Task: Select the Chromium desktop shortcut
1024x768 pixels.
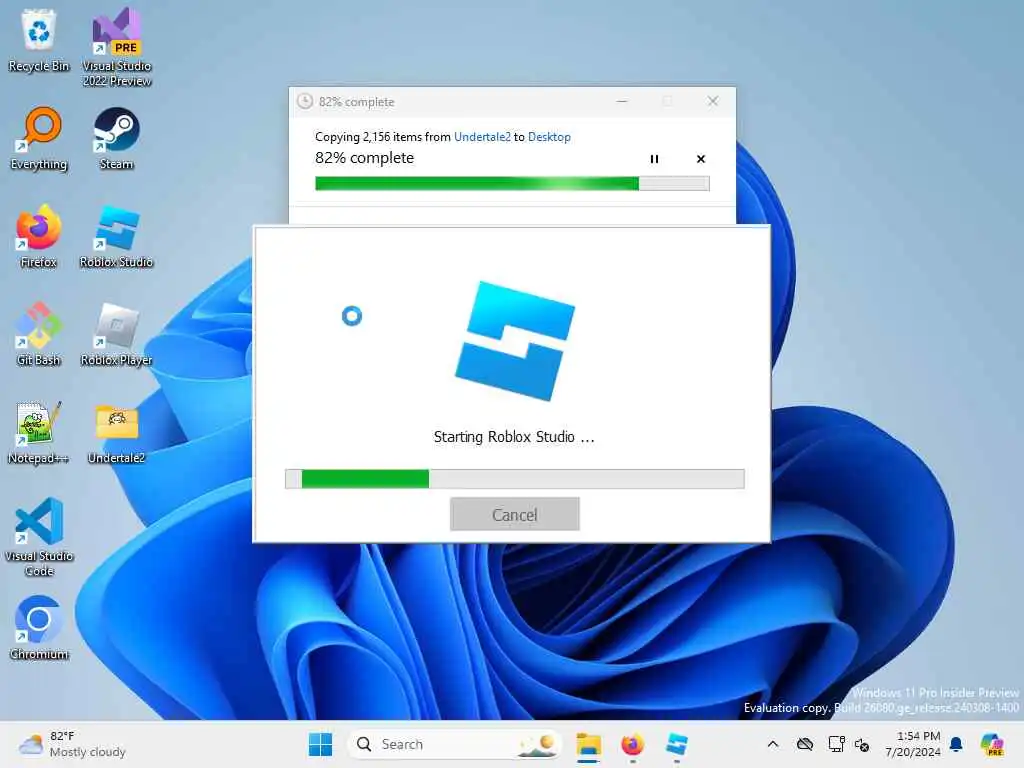Action: click(x=39, y=628)
